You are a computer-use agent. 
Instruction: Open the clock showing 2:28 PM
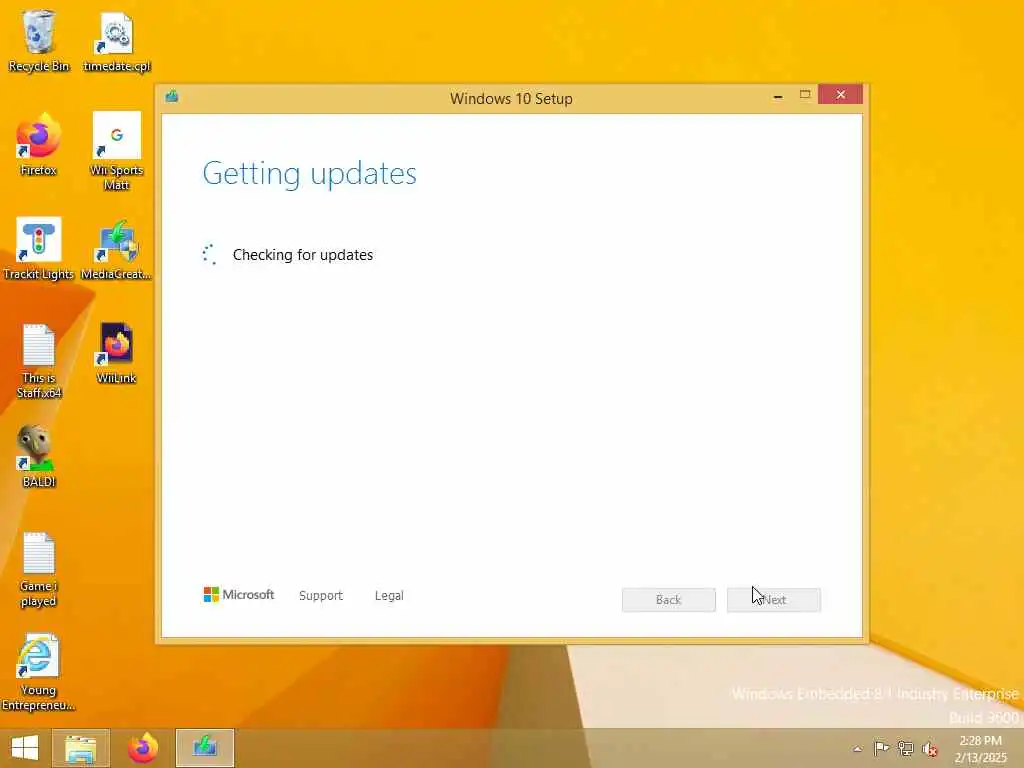[x=980, y=748]
